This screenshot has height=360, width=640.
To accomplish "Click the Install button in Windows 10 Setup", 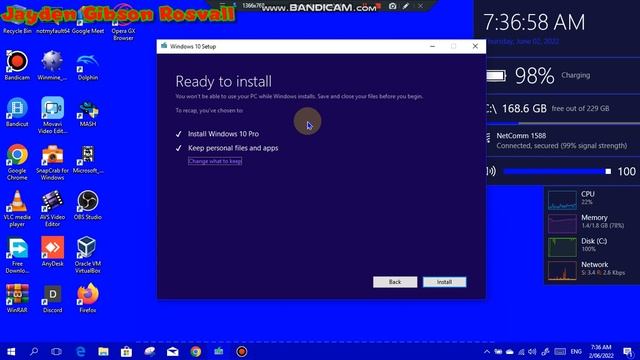I will [x=444, y=282].
